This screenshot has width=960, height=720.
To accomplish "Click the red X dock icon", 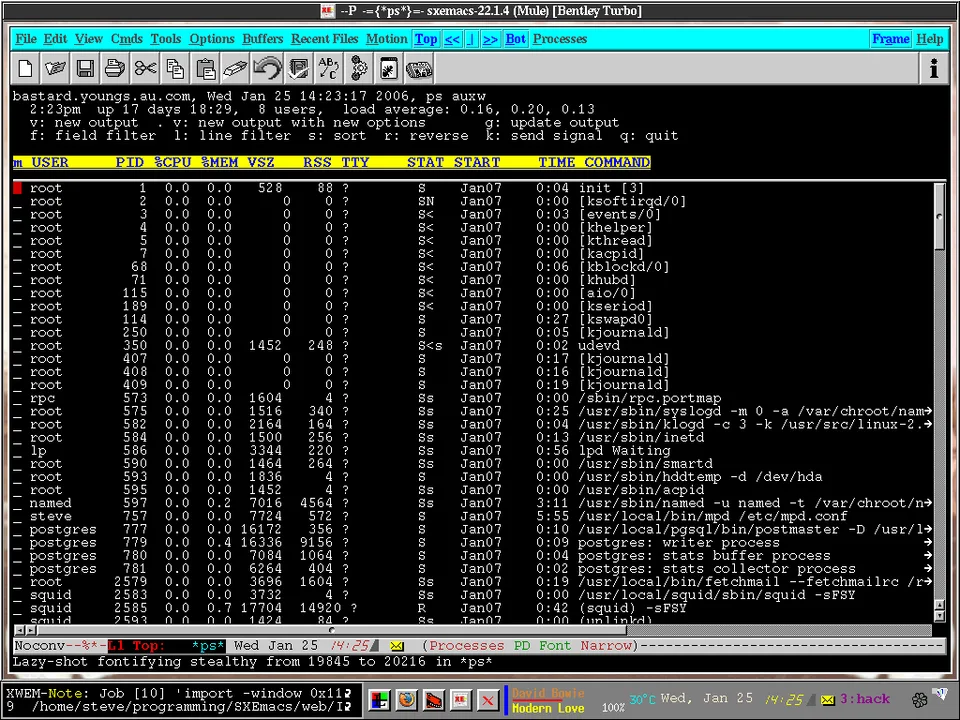I will click(488, 699).
